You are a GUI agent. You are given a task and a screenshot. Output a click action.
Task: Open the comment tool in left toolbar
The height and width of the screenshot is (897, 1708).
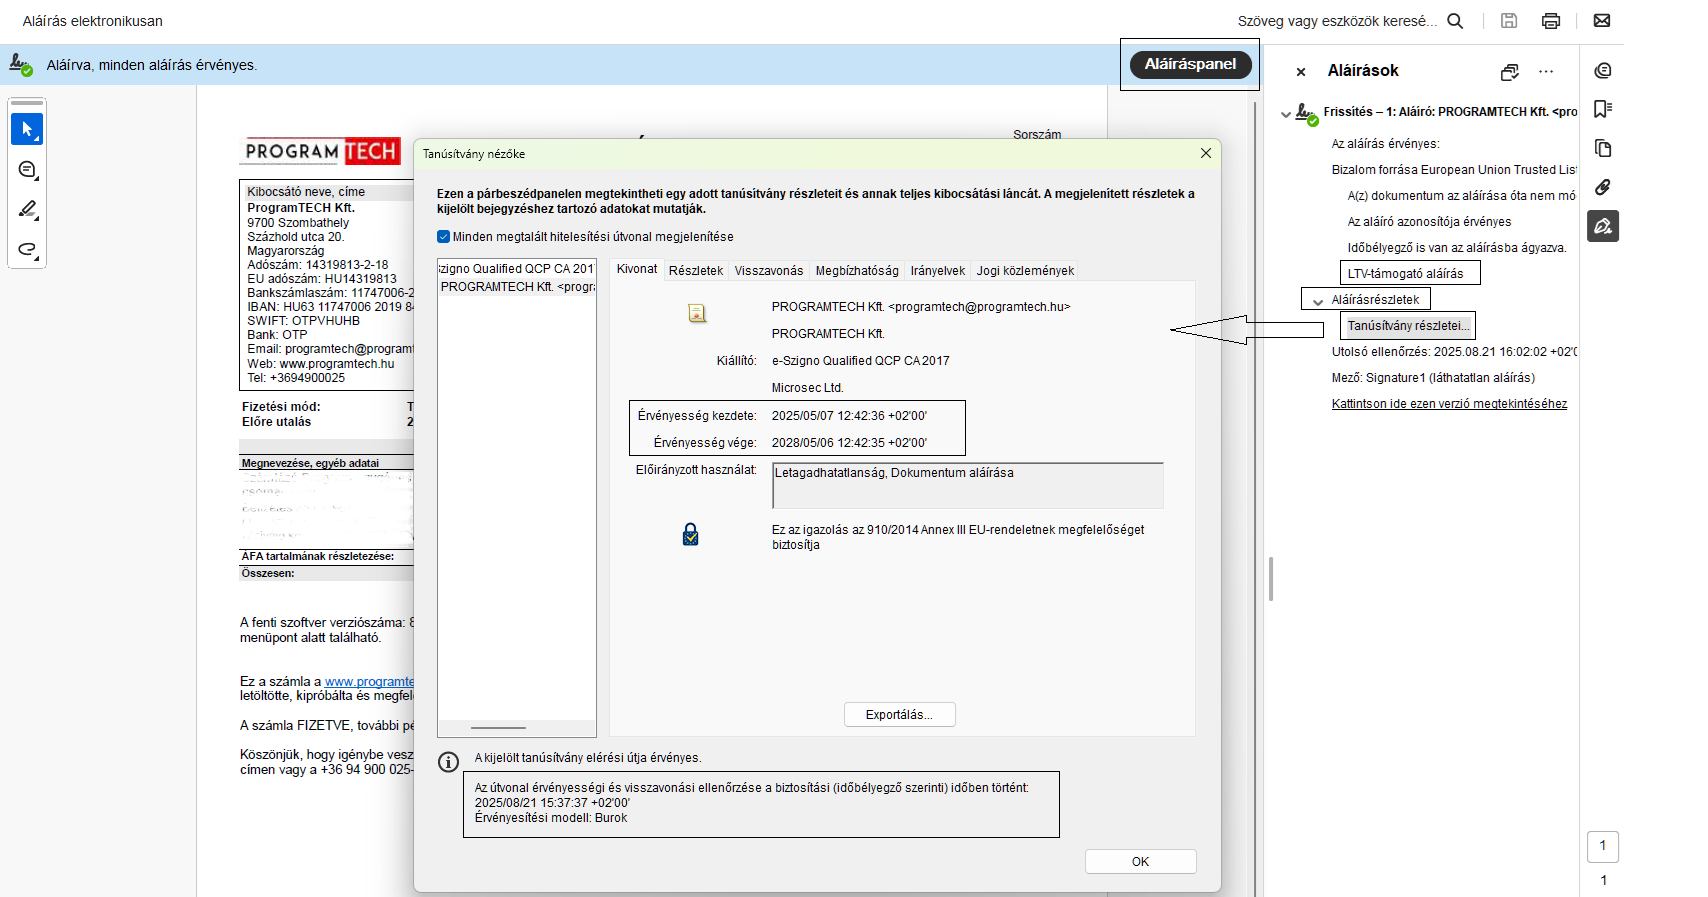point(27,170)
